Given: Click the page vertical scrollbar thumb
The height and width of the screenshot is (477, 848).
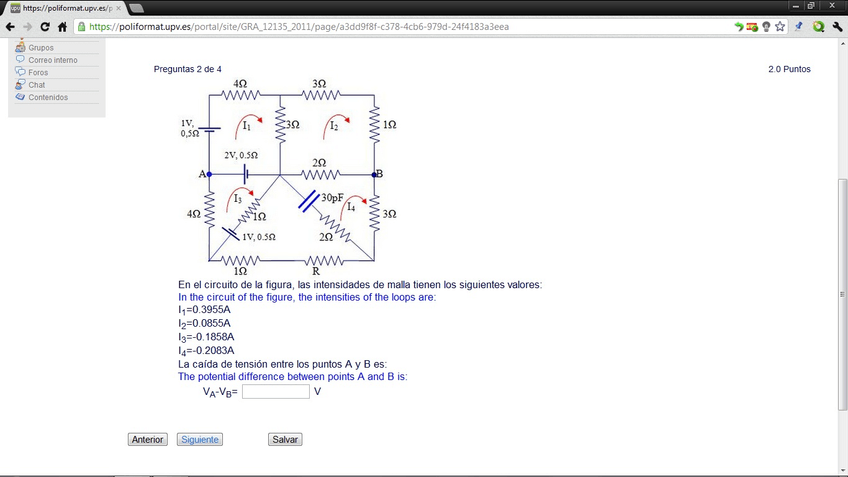Looking at the screenshot, I should tap(841, 290).
